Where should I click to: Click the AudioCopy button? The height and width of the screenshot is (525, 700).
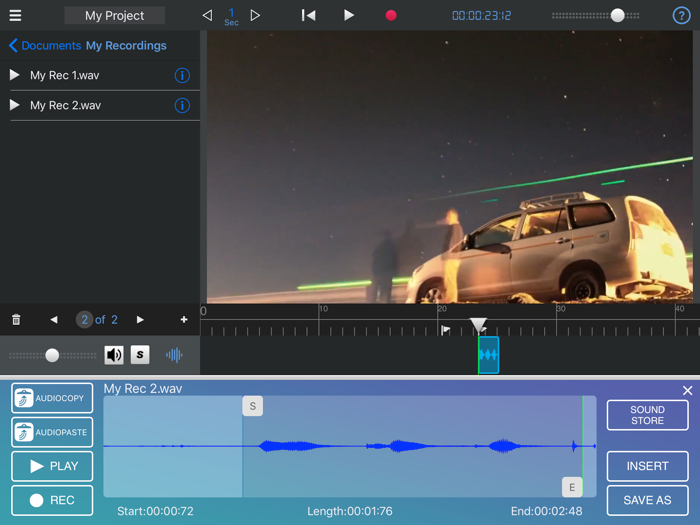click(x=52, y=398)
